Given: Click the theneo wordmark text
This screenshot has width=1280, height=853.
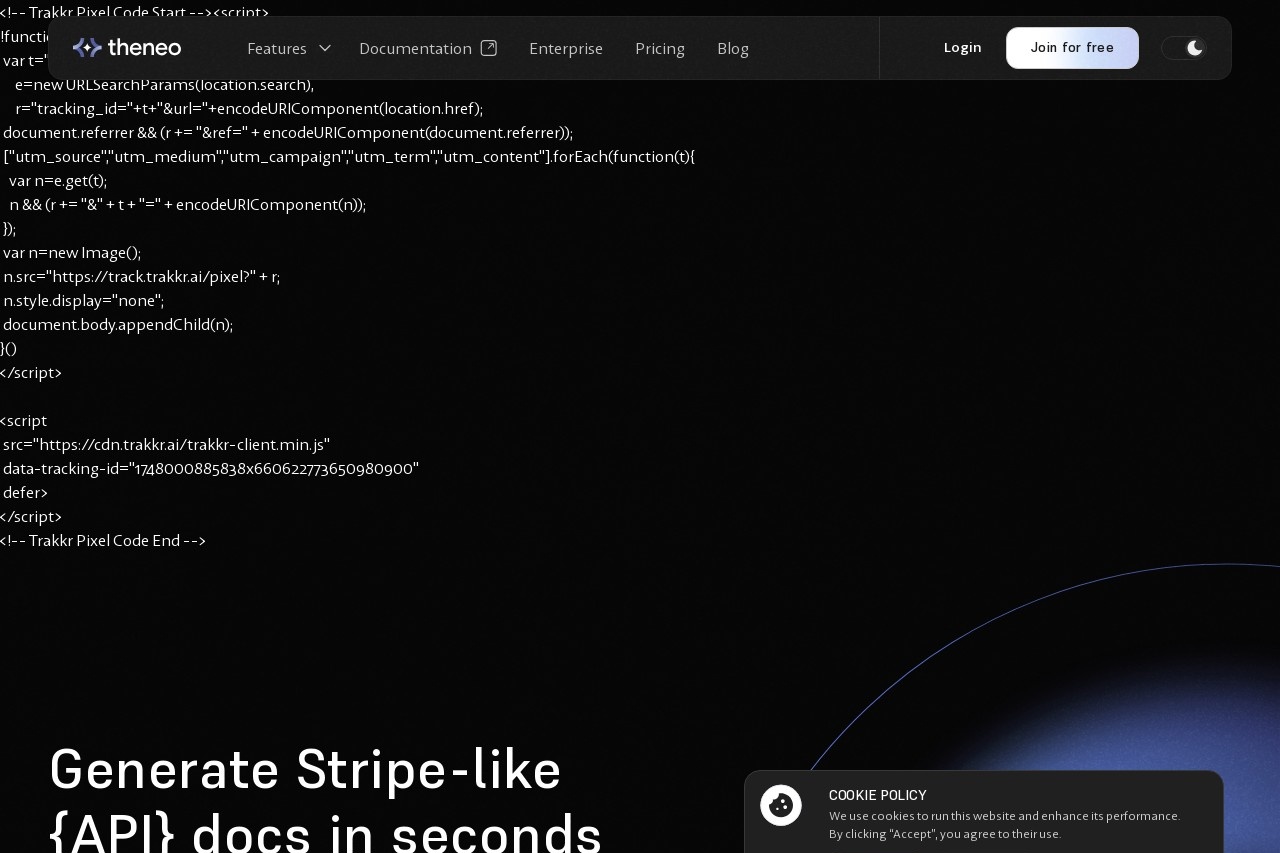Looking at the screenshot, I should tap(145, 48).
